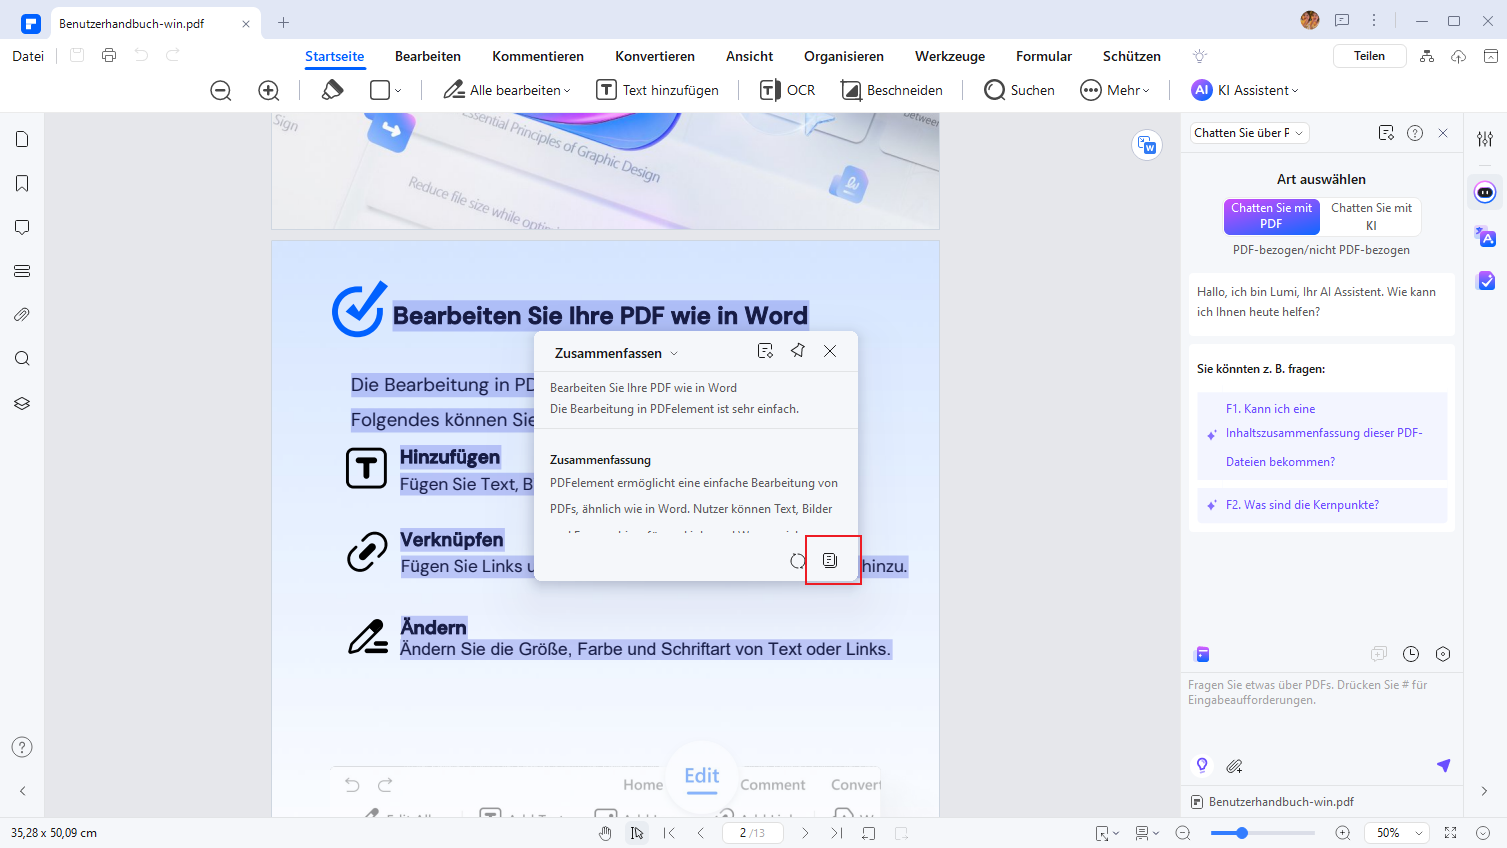Open prompt settings icon in Zusammenfassen popup header

(765, 351)
